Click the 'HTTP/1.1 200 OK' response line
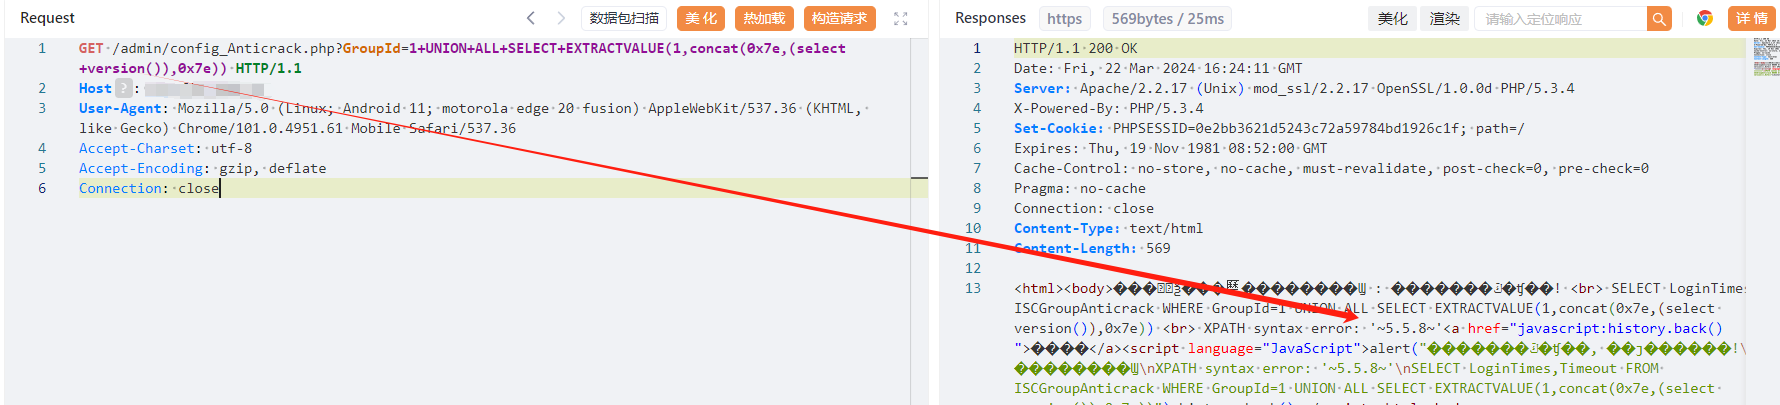This screenshot has height=405, width=1780. tap(1075, 48)
